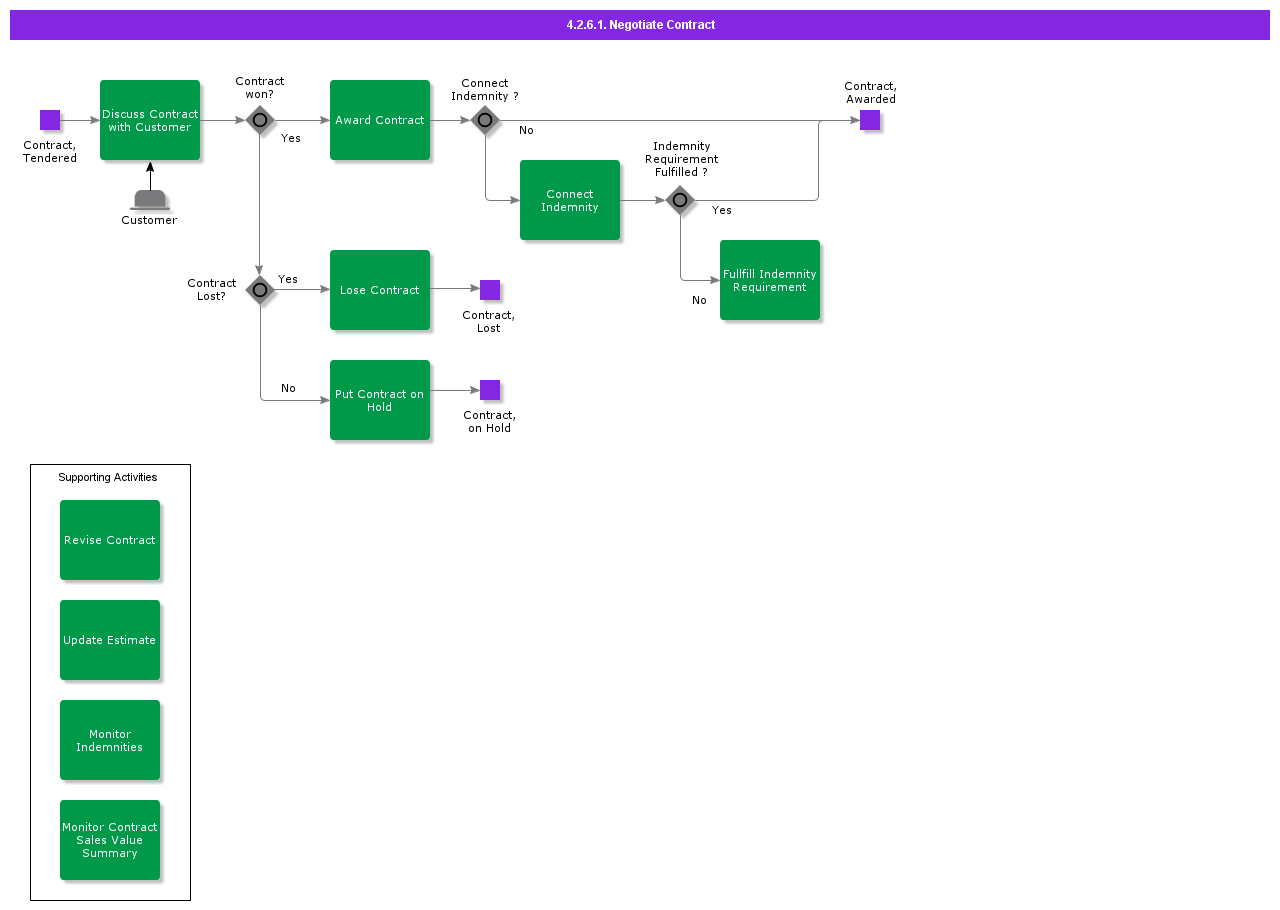Click the Contract Awarded end event square

pyautogui.click(x=870, y=120)
